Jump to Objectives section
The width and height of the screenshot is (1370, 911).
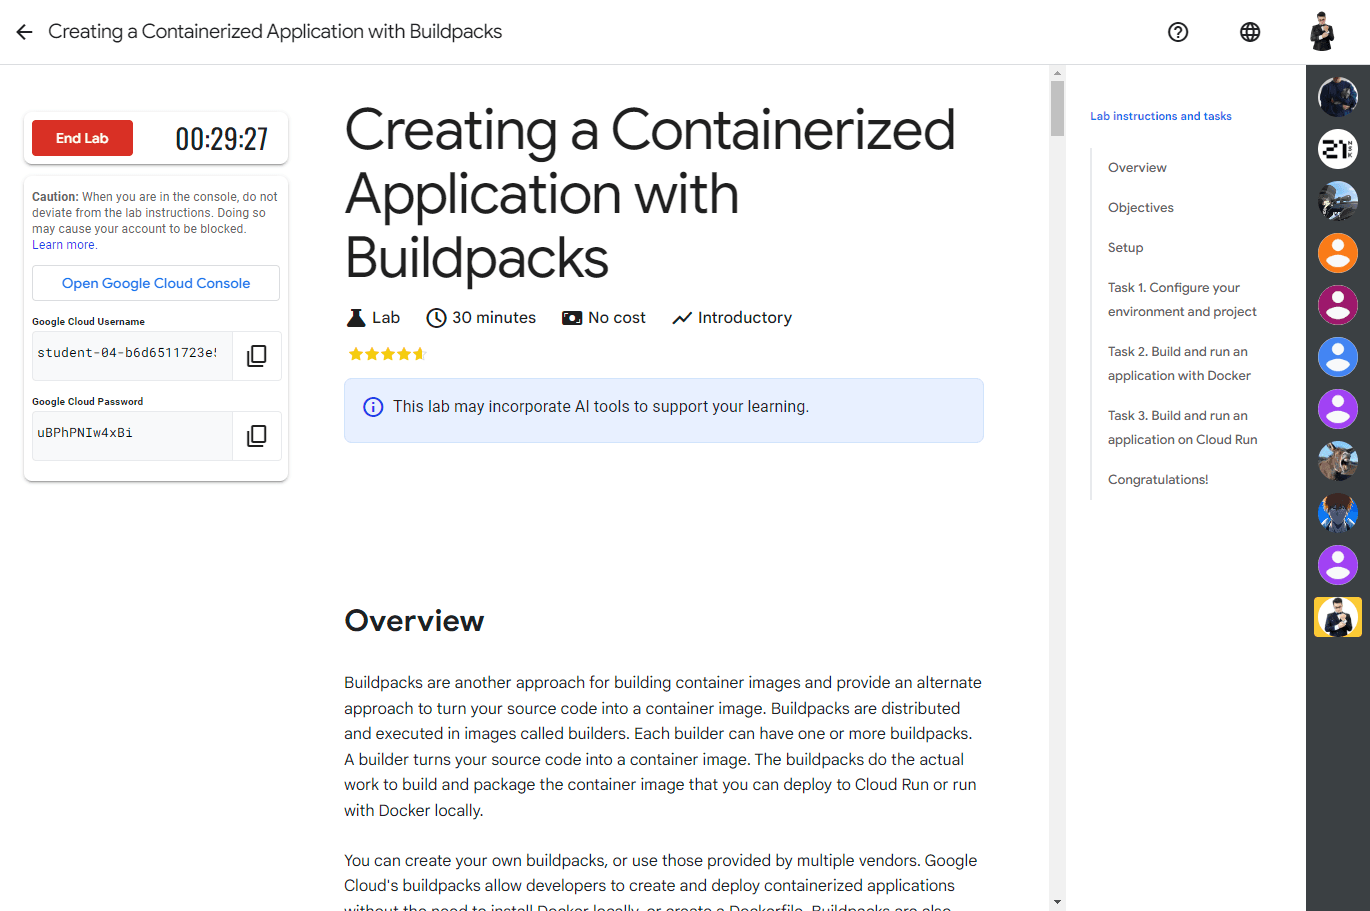tap(1141, 208)
